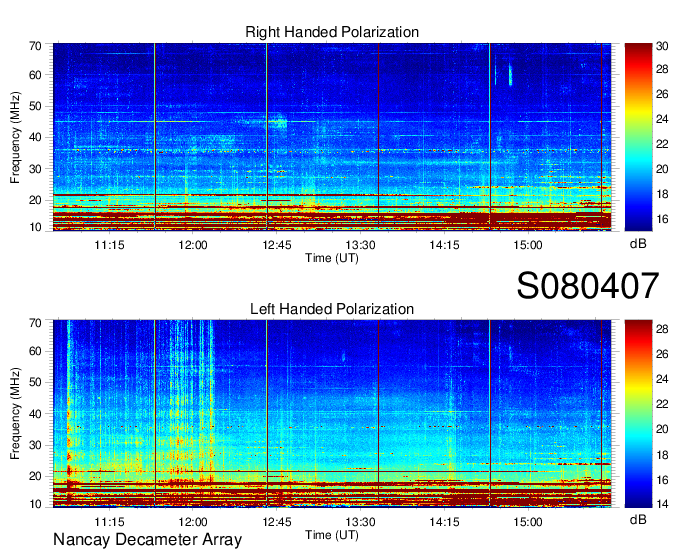The height and width of the screenshot is (552, 680).
Task: Click the narrow burst near 60 MHz before 15:00 in right-handed plot
Action: tap(510, 75)
